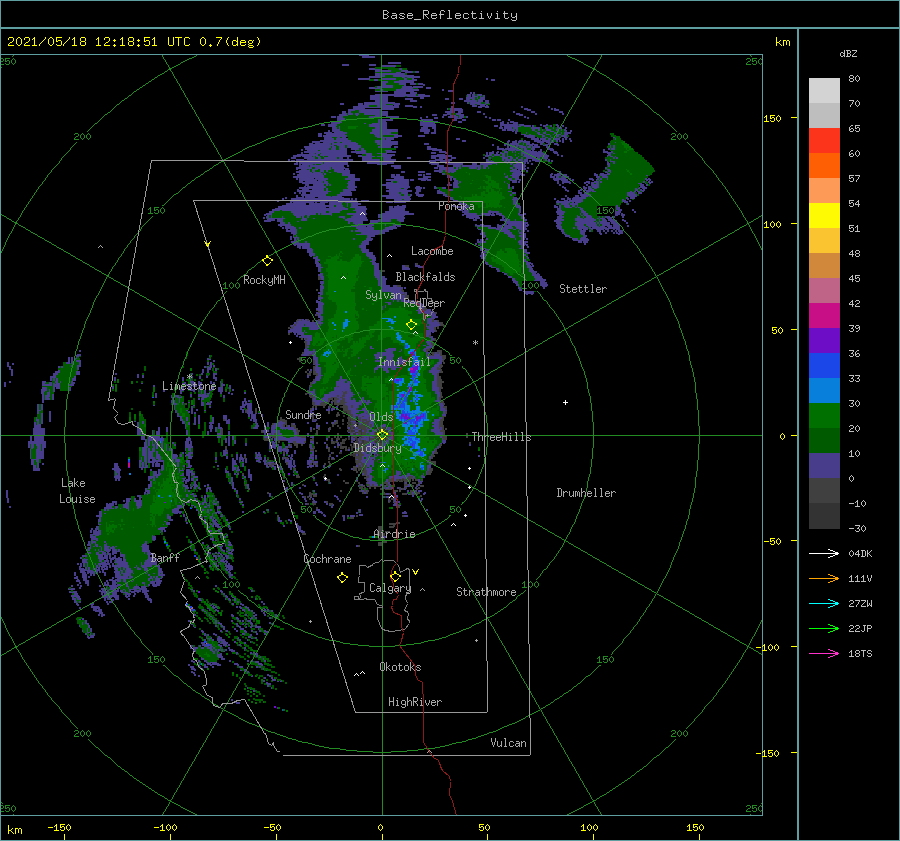This screenshot has height=841, width=900.
Task: Click the RockyMH label
Action: click(264, 280)
